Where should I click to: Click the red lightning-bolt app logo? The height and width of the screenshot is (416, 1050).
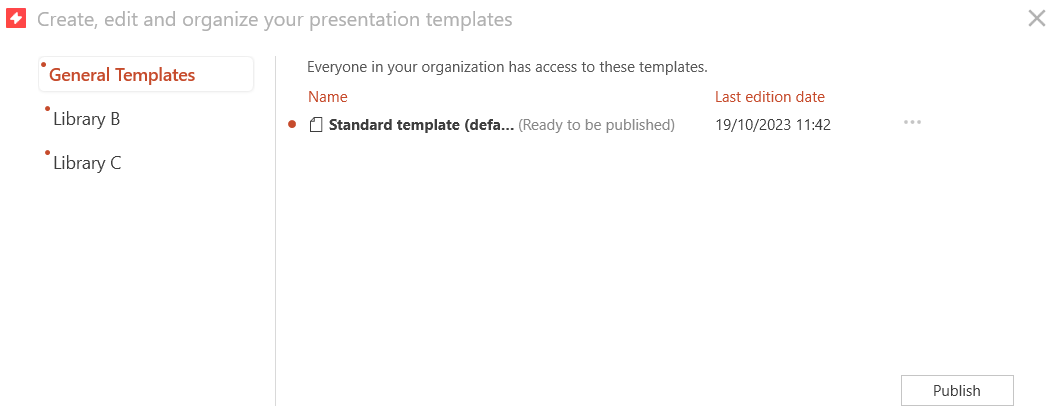pos(15,19)
